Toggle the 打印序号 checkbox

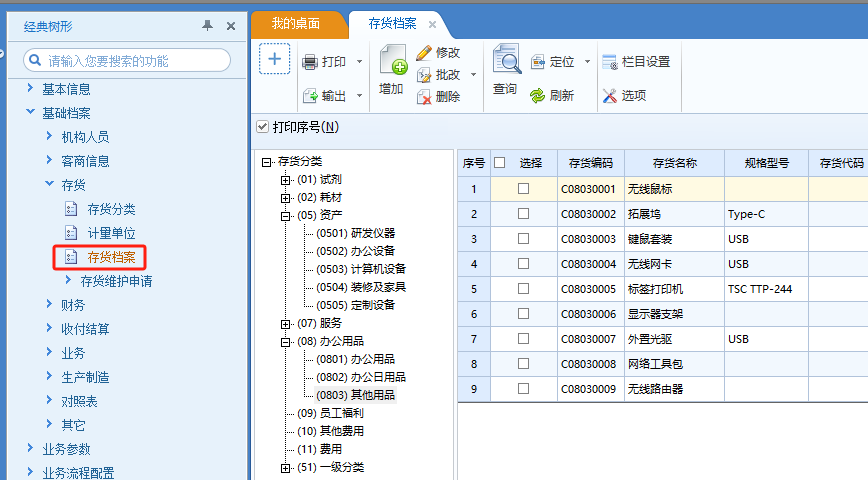click(263, 127)
